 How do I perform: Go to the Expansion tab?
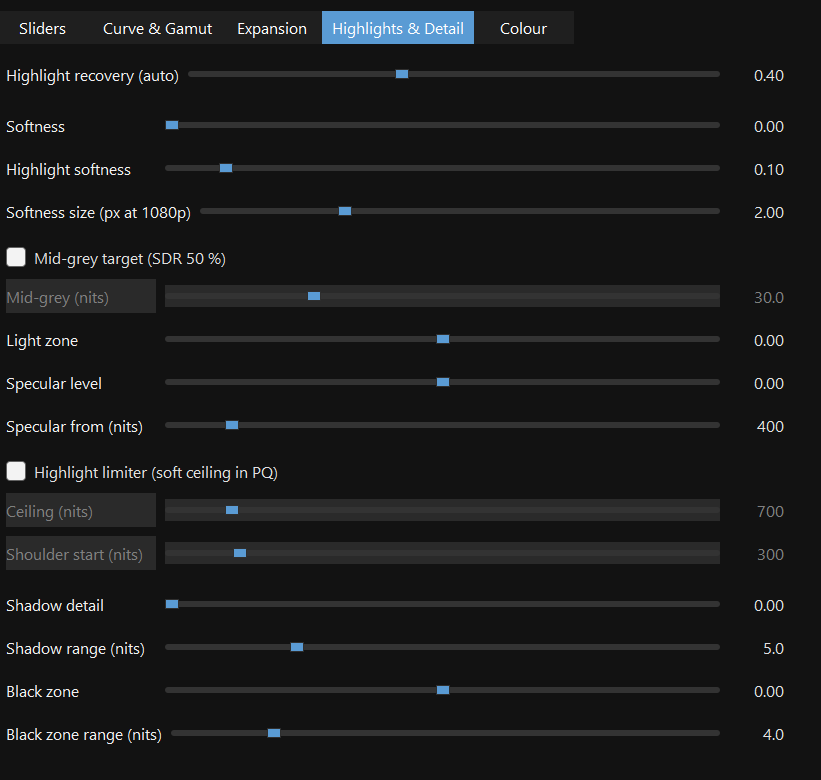[272, 28]
